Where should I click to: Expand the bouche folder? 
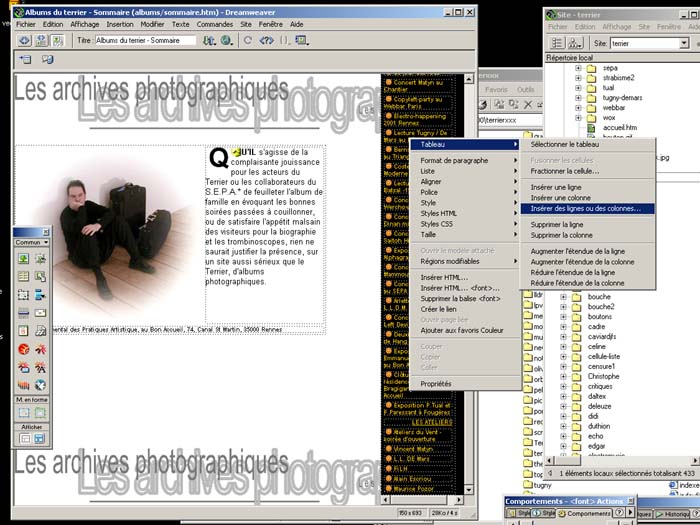[x=563, y=297]
